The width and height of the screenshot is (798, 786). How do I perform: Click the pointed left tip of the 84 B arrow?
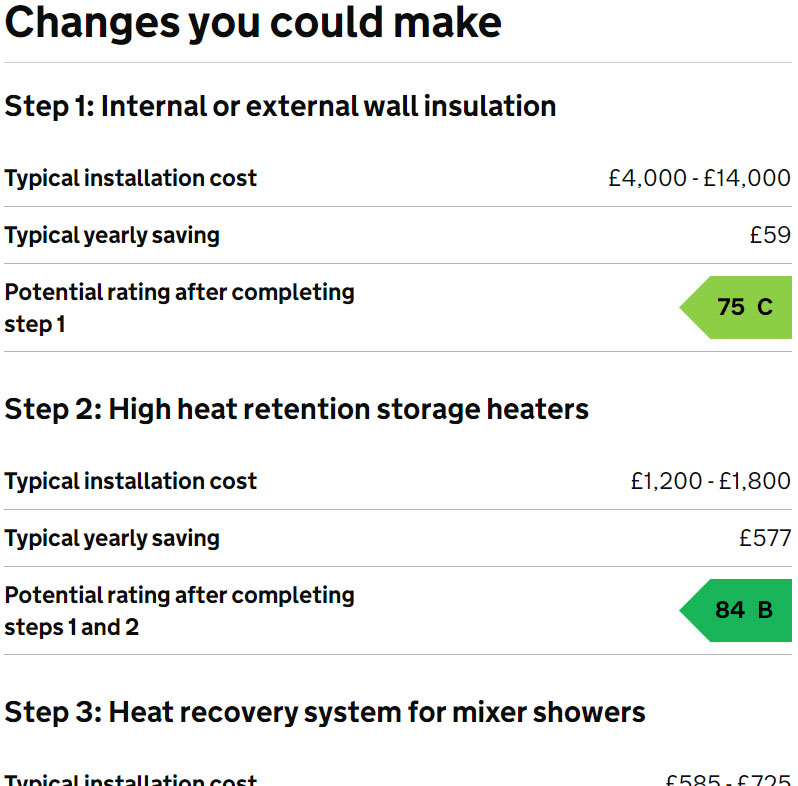pos(685,610)
